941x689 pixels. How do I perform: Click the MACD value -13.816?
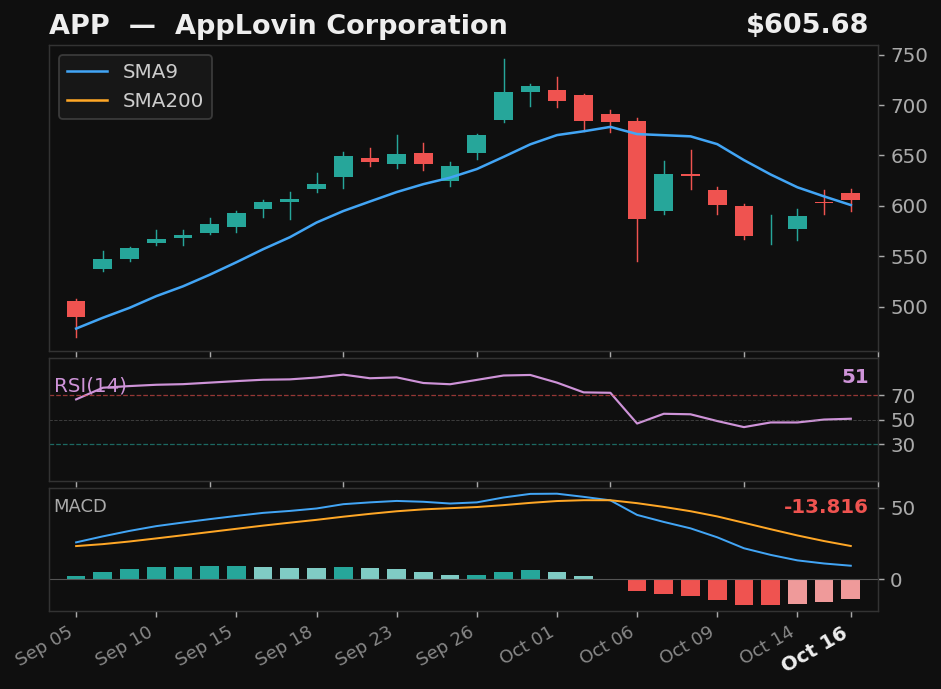point(825,507)
